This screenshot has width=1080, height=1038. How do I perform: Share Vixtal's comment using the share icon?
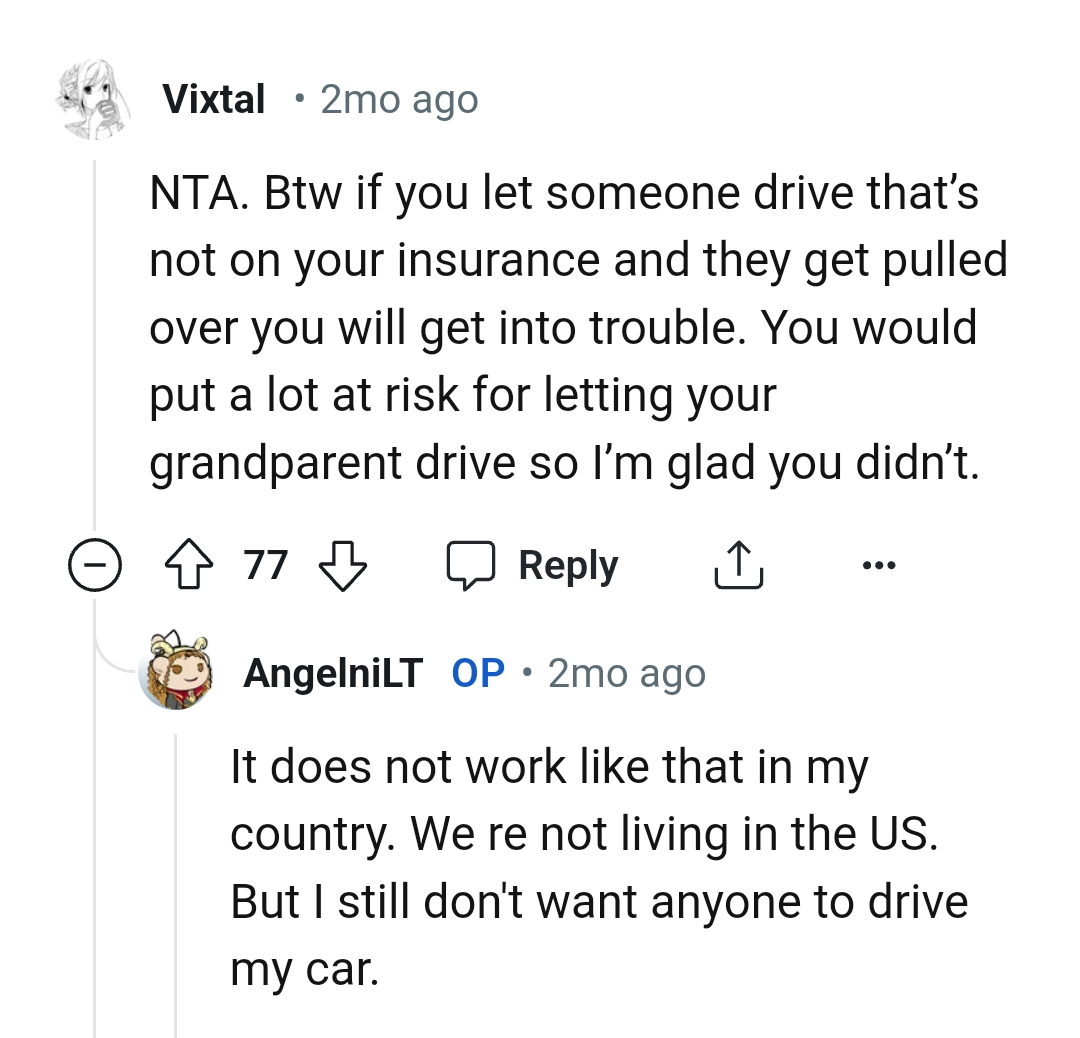click(738, 563)
